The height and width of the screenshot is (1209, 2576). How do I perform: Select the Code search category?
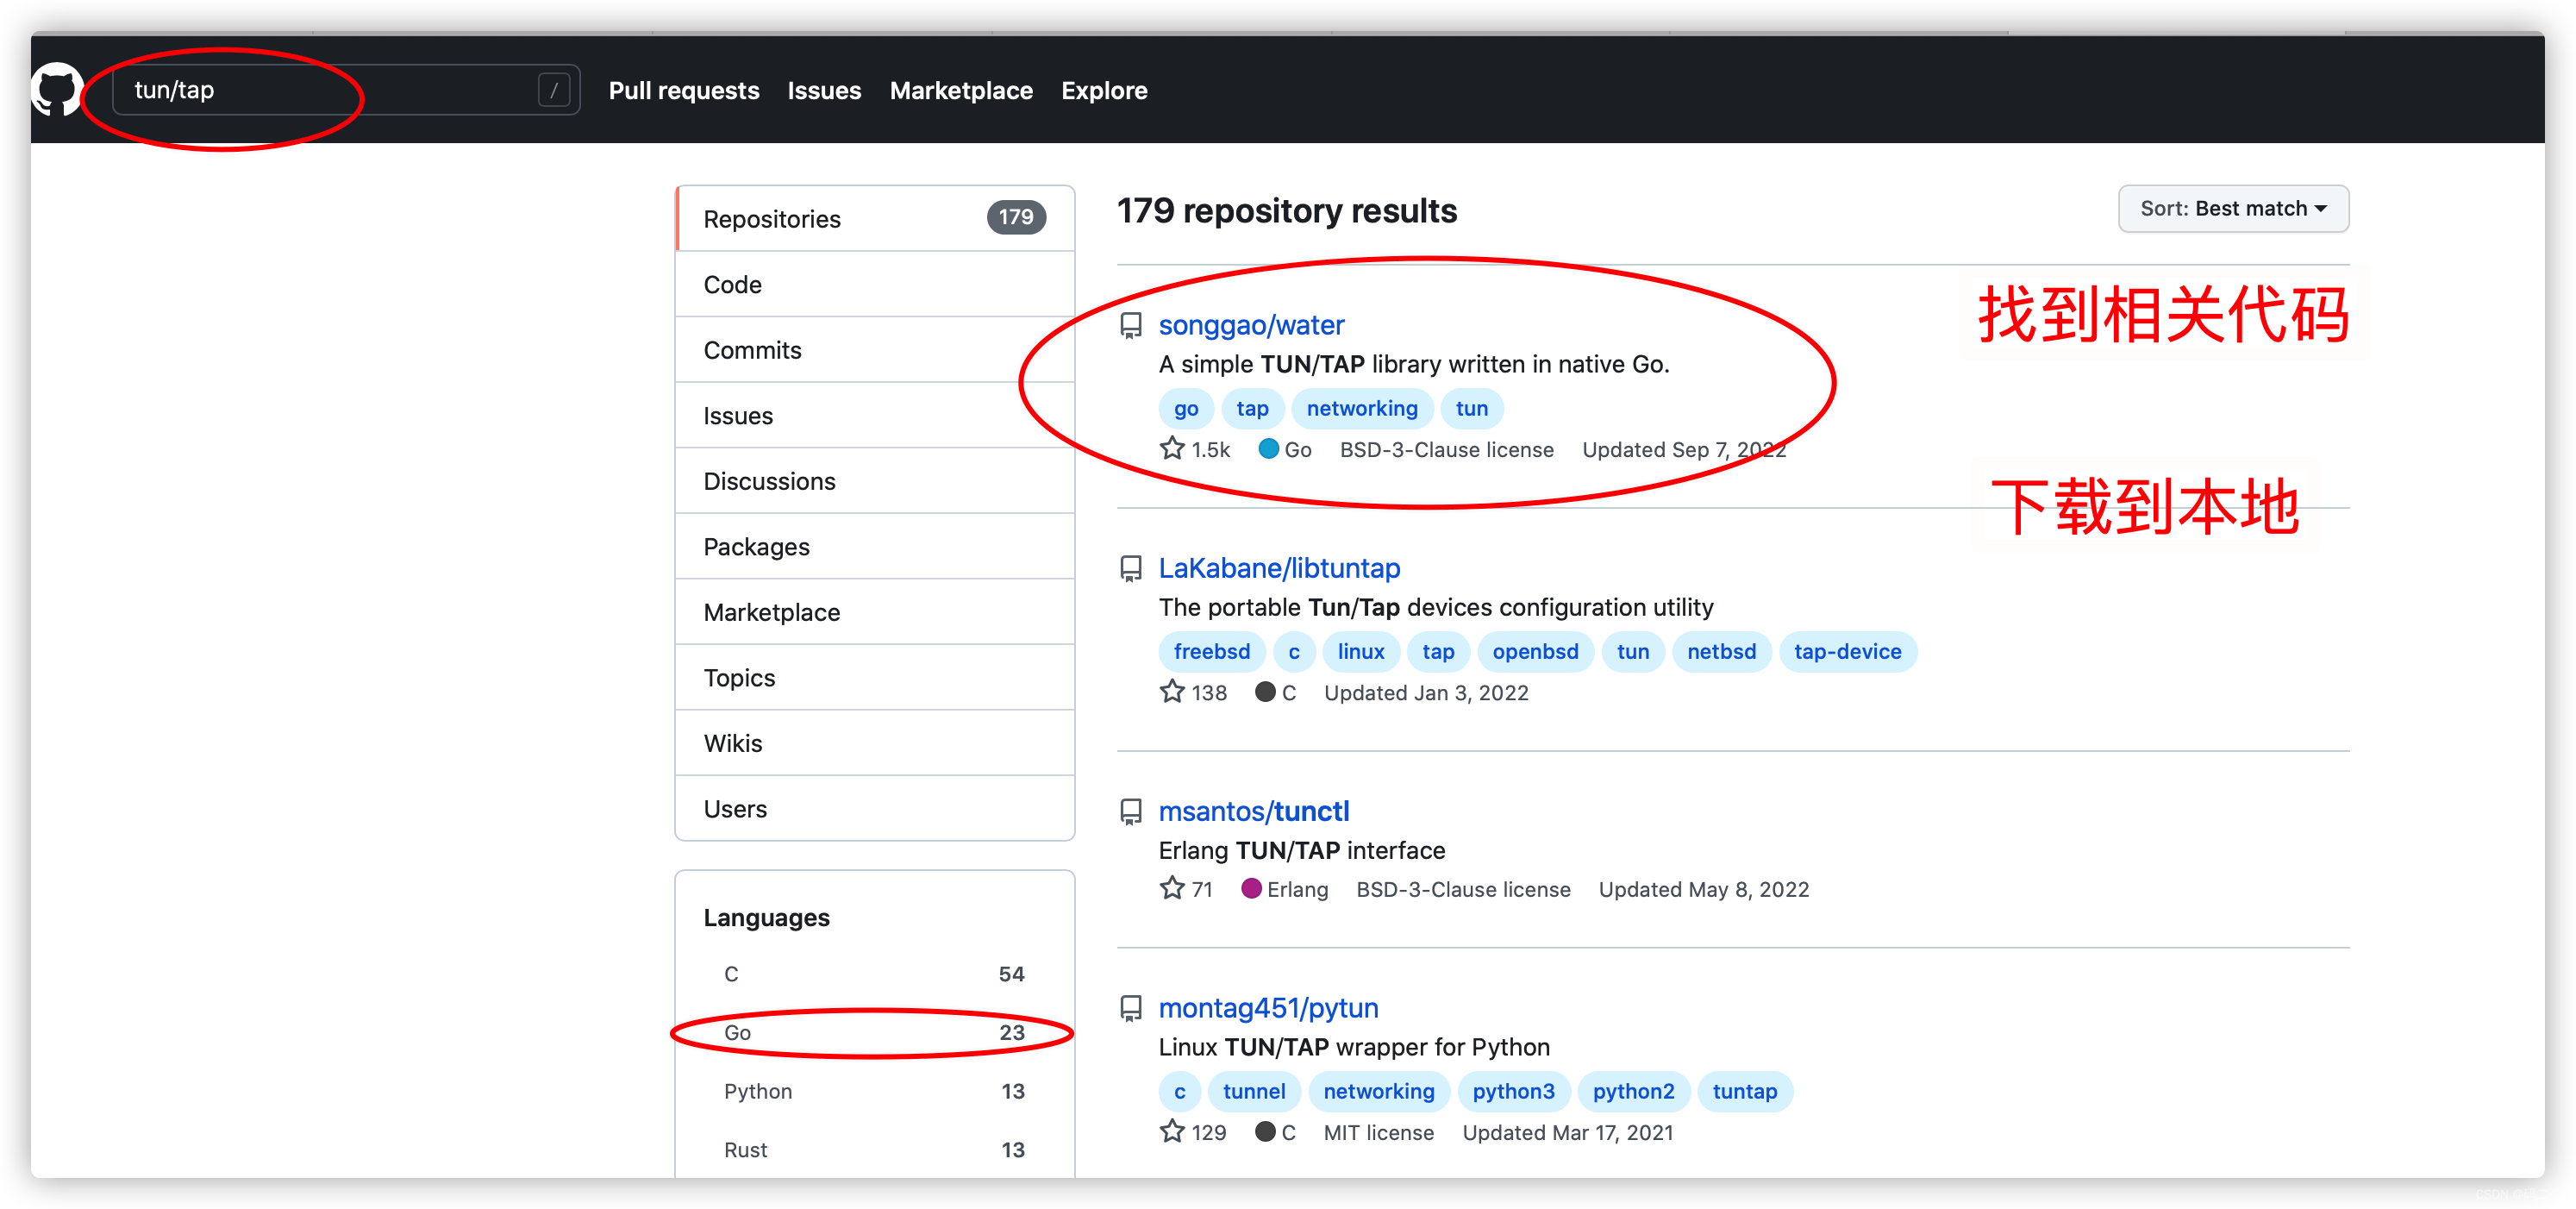pyautogui.click(x=875, y=285)
